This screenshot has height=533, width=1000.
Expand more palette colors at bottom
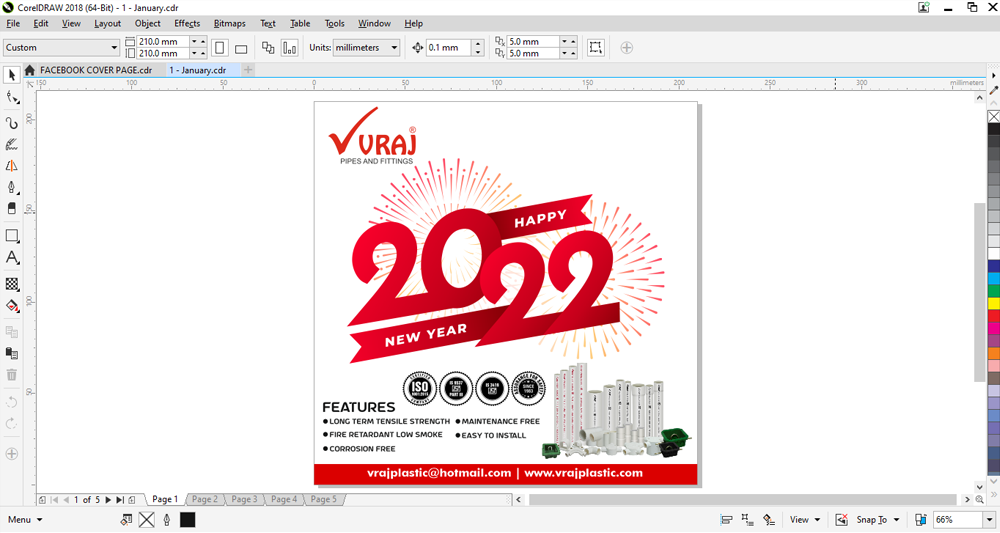pyautogui.click(x=994, y=495)
